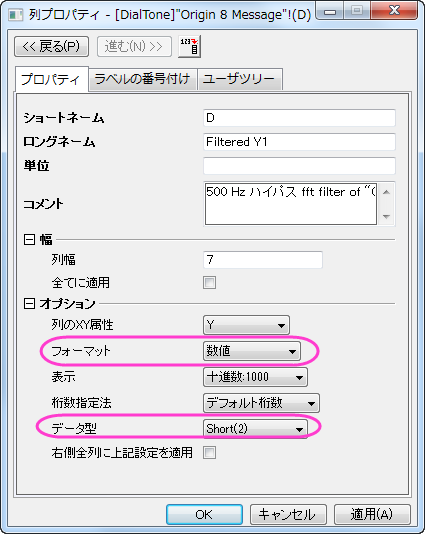Switch to the ラベルの番号付け tab

(142, 79)
